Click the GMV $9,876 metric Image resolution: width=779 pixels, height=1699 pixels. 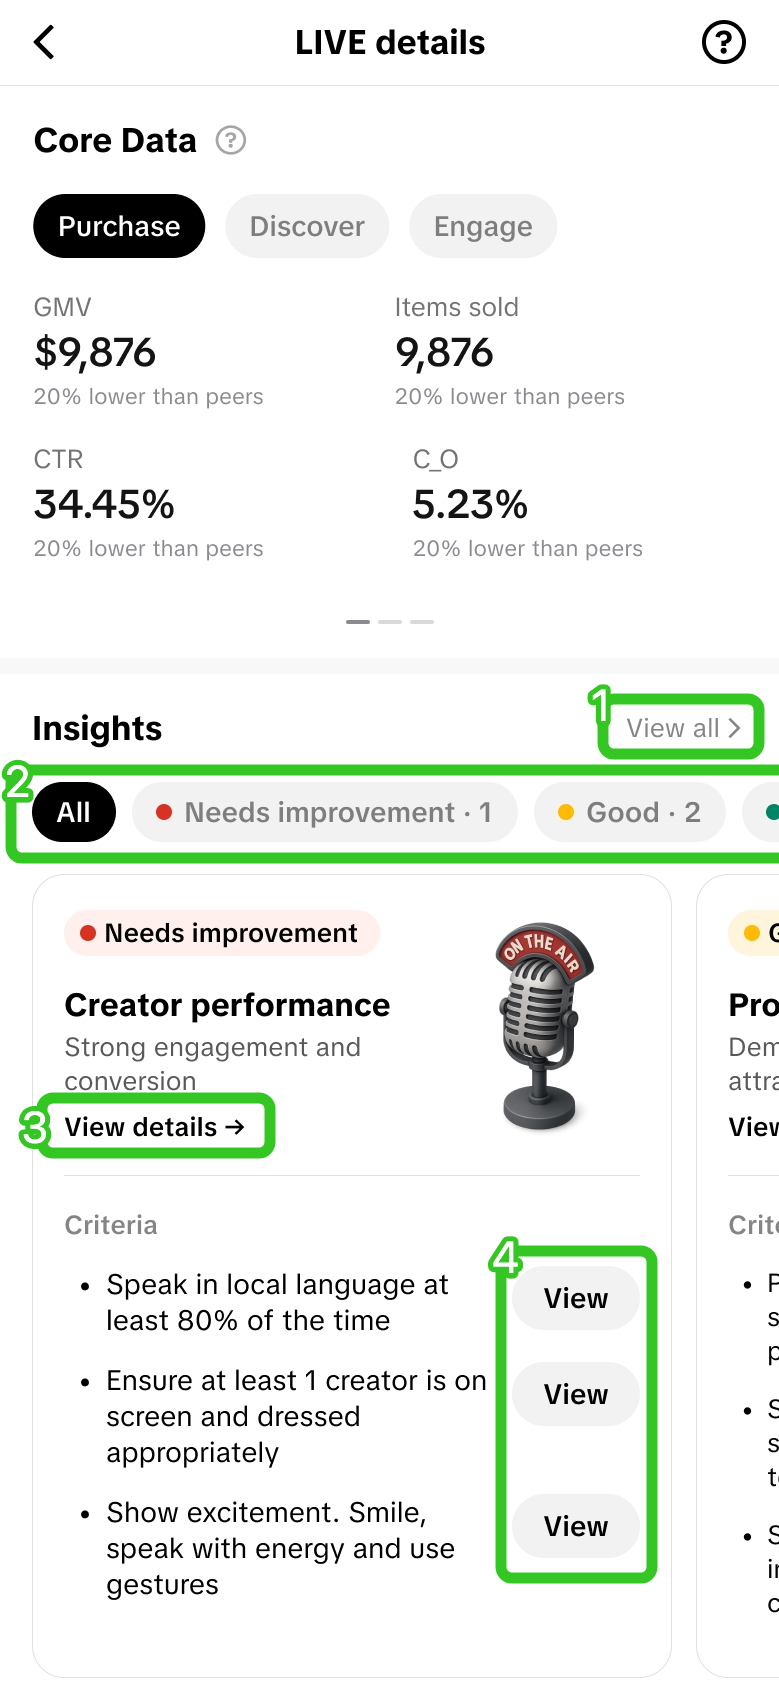[95, 353]
